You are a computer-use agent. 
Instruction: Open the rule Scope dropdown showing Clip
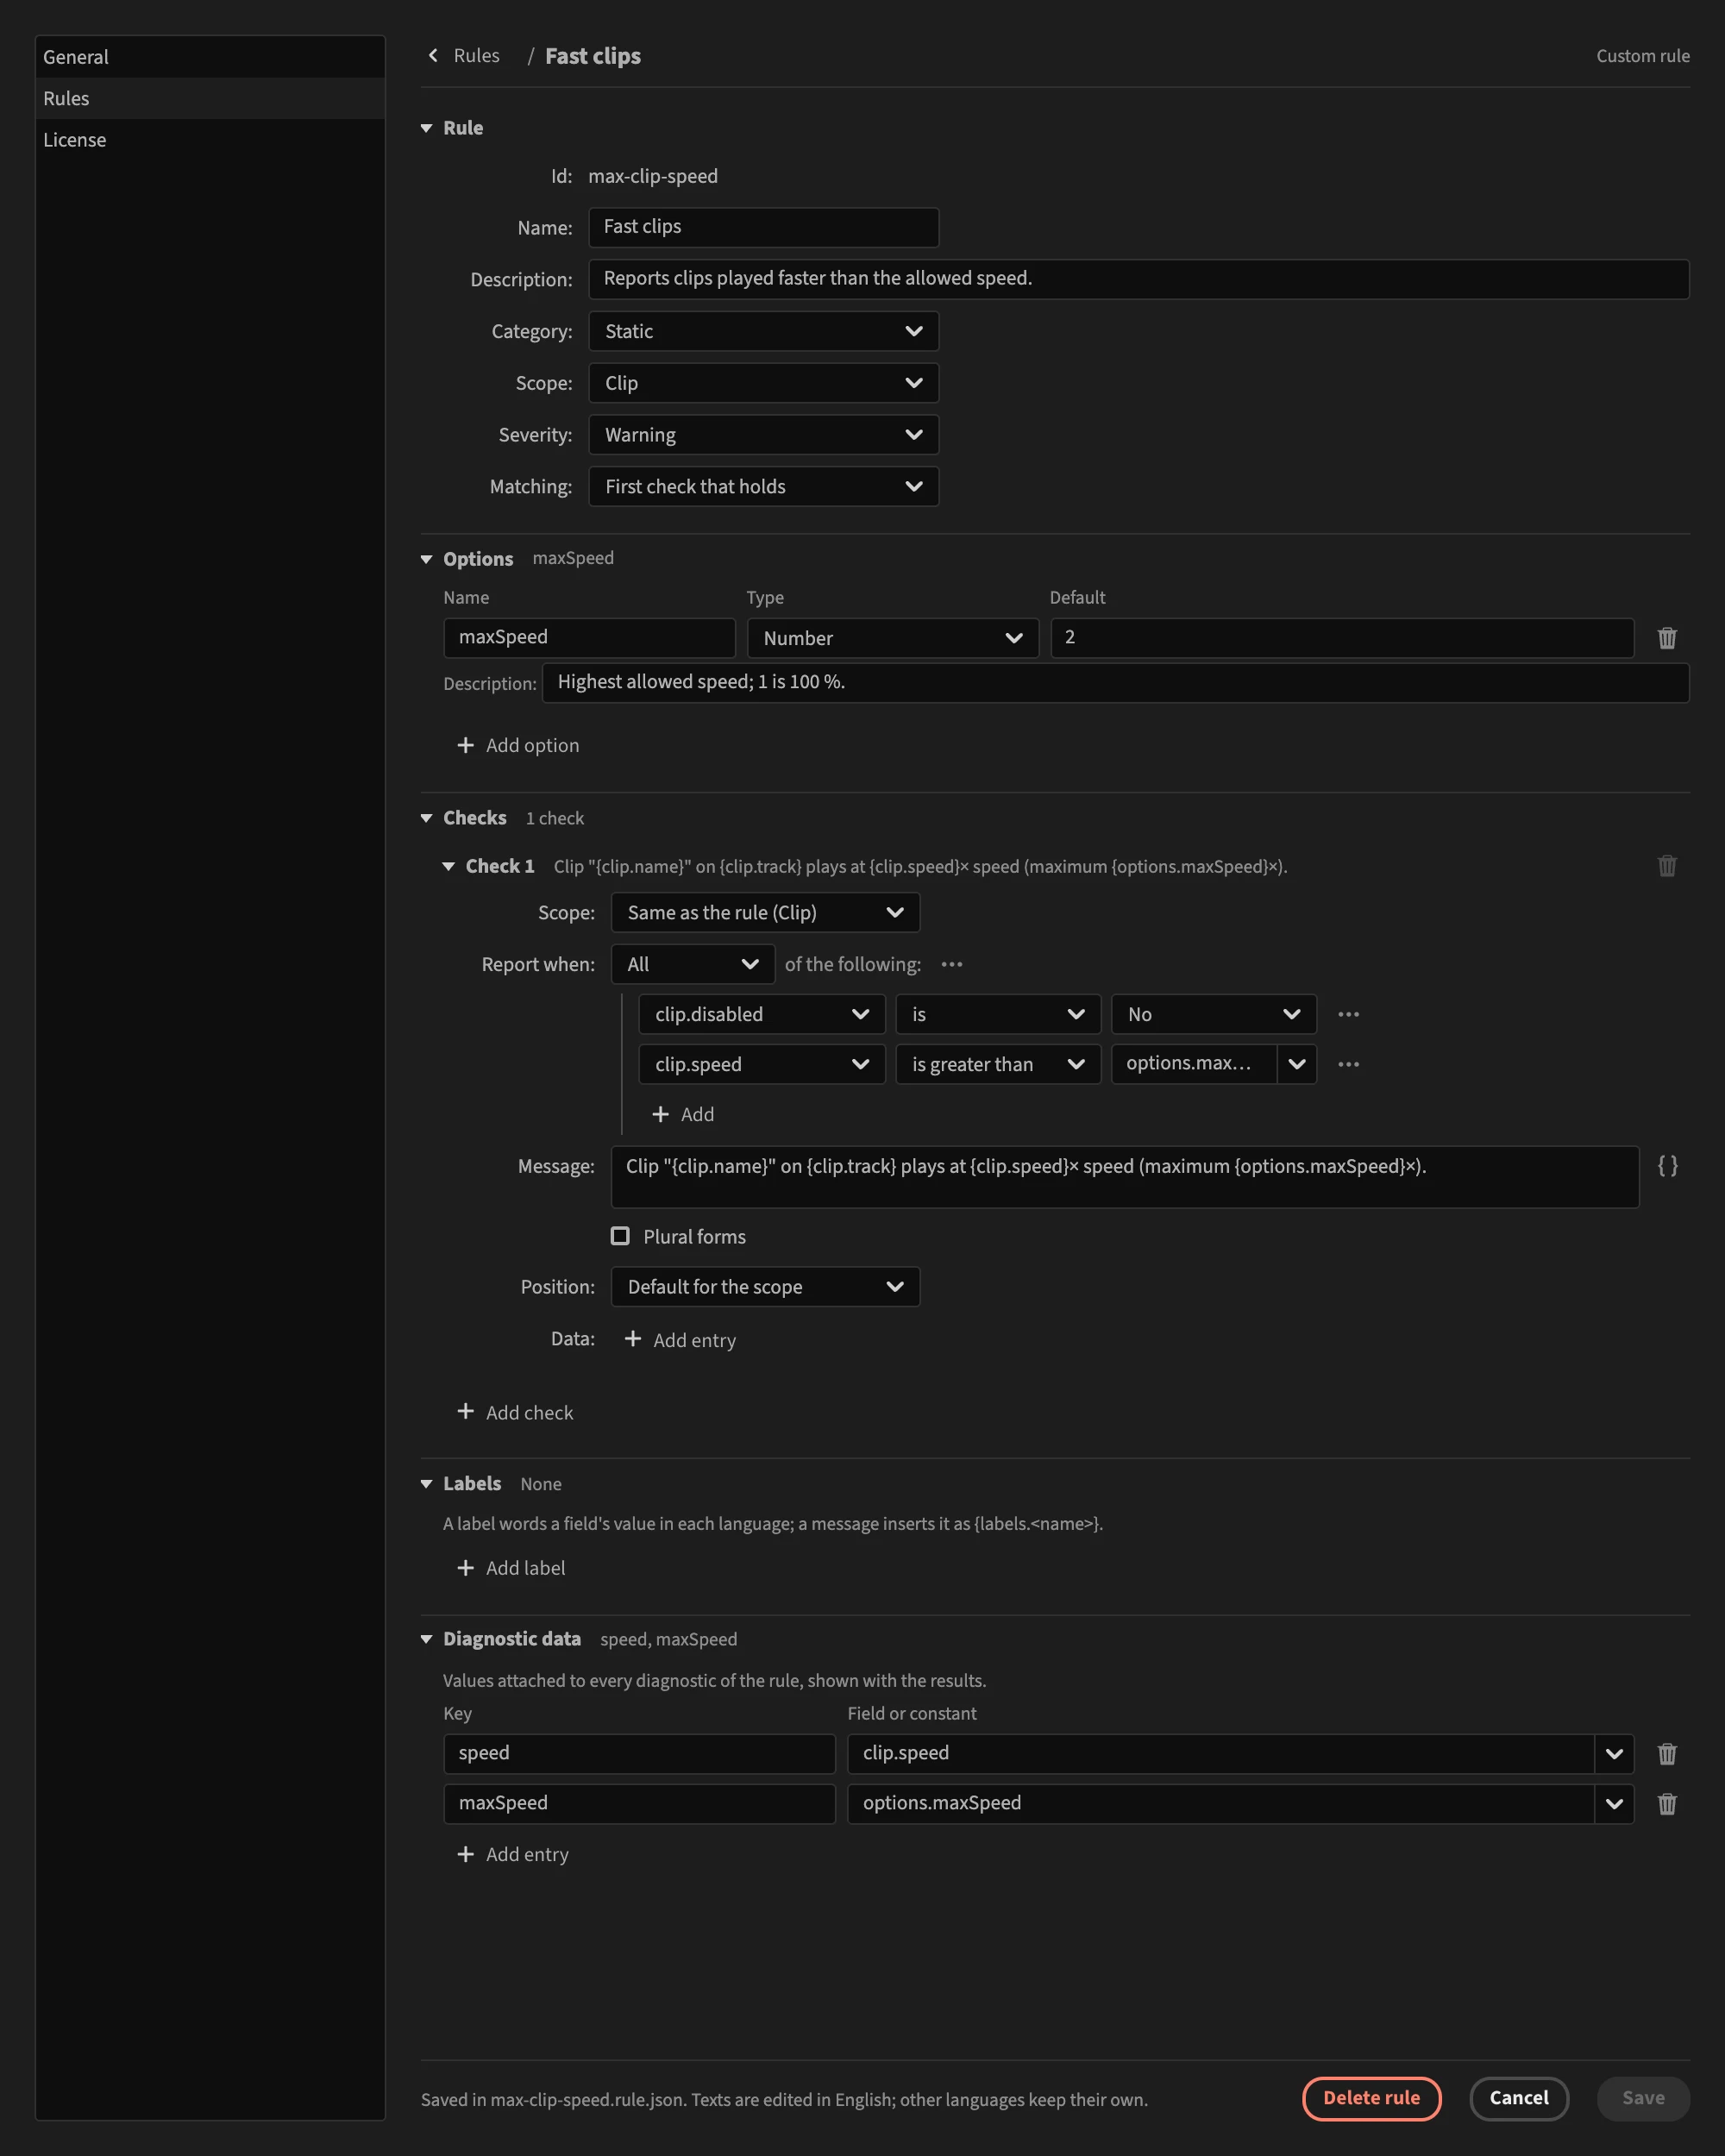point(763,383)
